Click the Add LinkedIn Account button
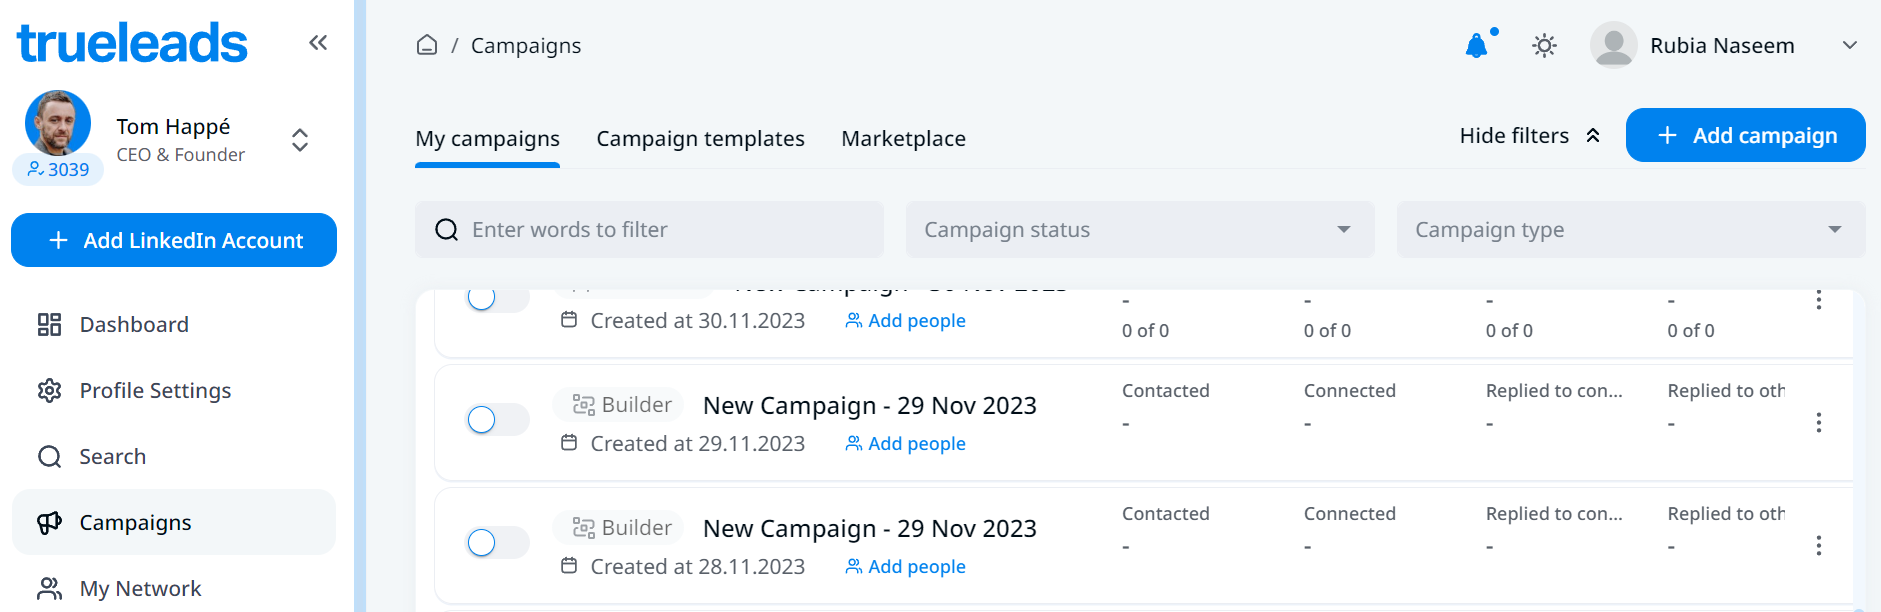The height and width of the screenshot is (612, 1881). [174, 241]
